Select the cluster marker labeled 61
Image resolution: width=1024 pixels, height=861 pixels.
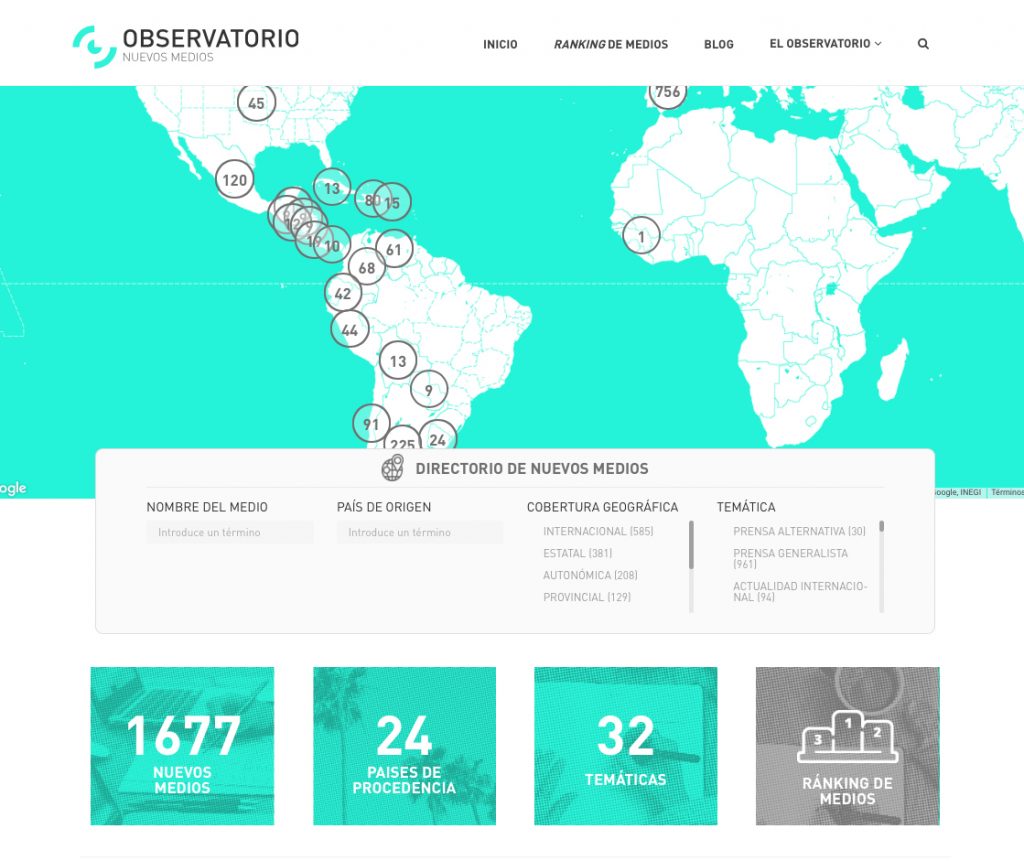(394, 250)
